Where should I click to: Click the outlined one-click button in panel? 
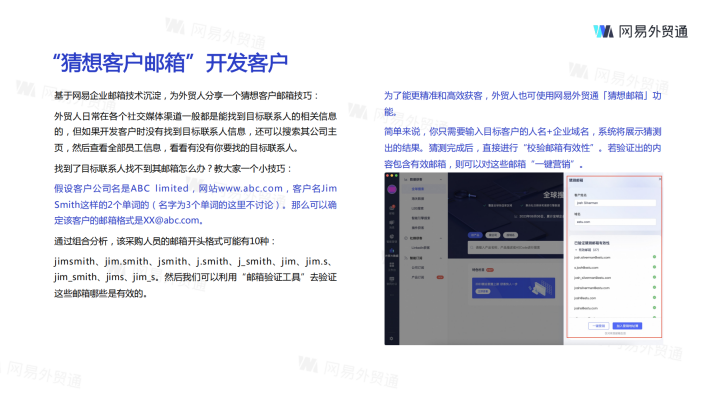(599, 326)
